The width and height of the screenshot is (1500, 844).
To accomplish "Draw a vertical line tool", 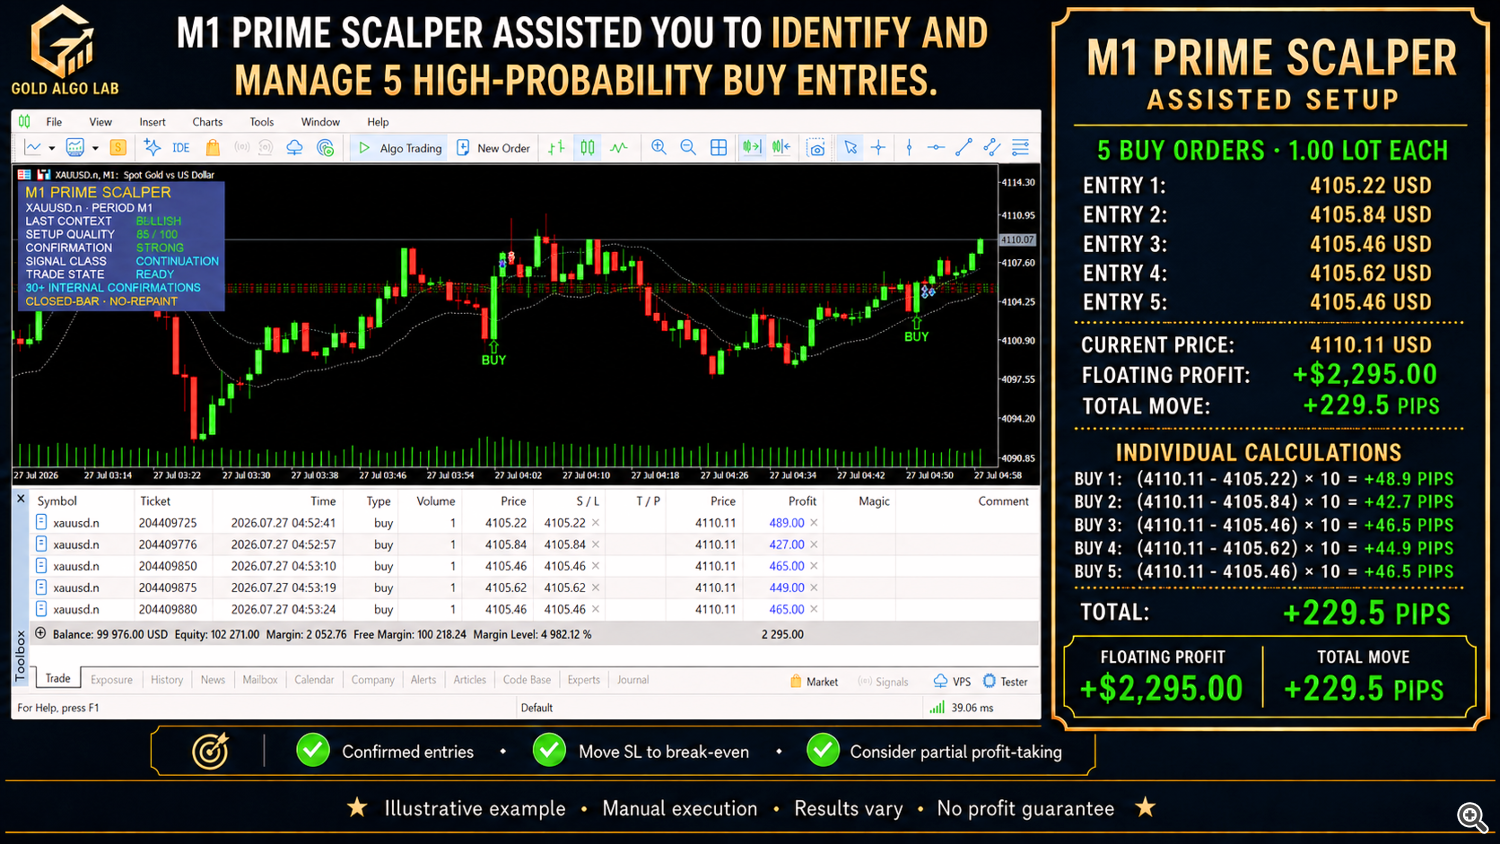I will pyautogui.click(x=909, y=148).
